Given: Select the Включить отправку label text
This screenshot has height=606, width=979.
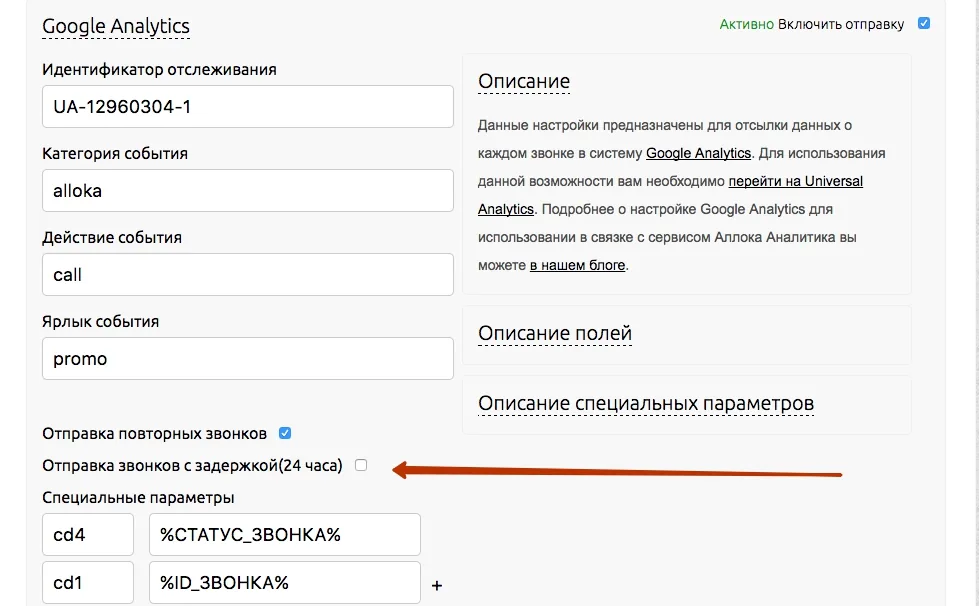Looking at the screenshot, I should click(x=841, y=24).
